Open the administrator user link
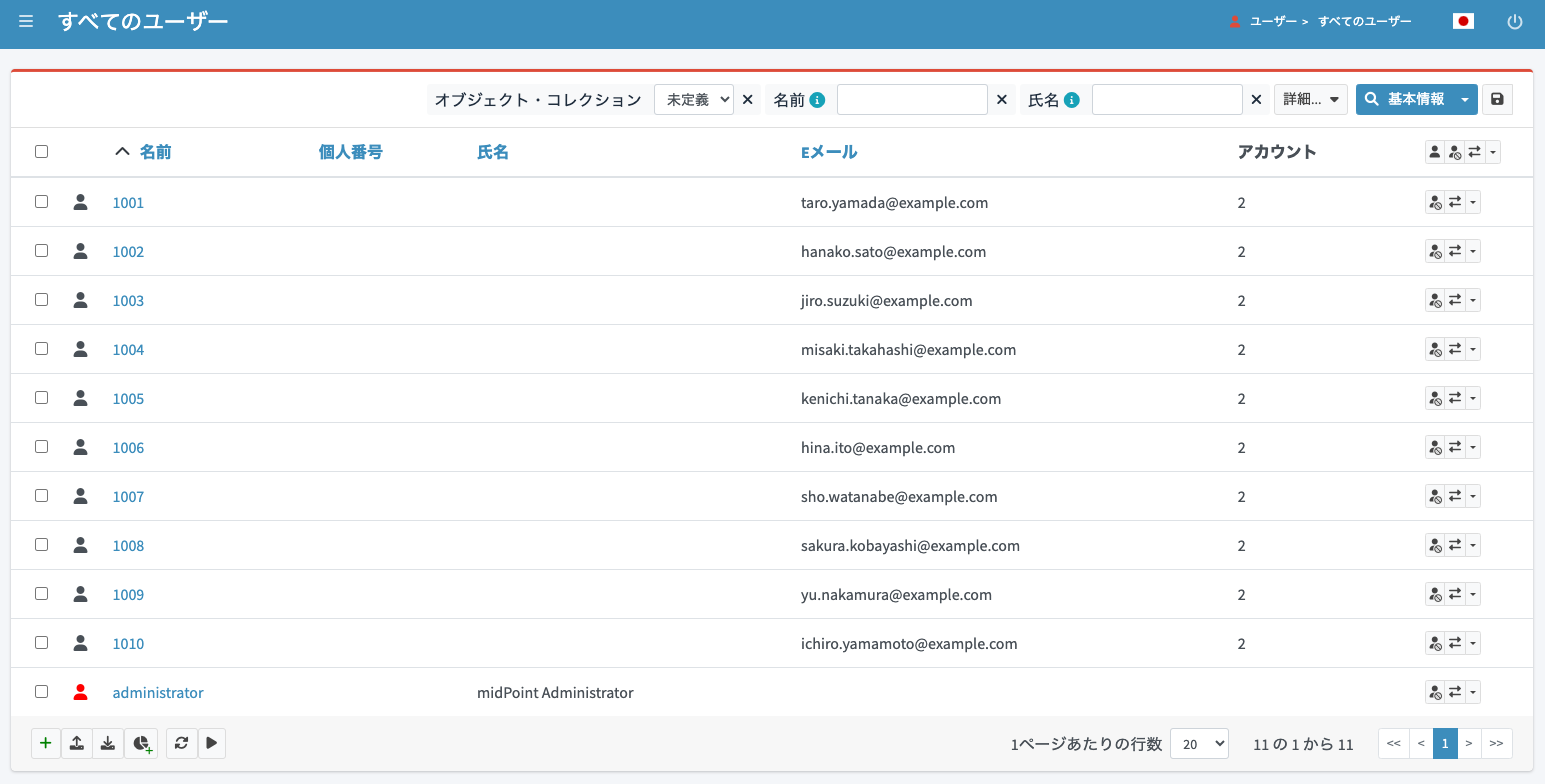Image resolution: width=1545 pixels, height=784 pixels. pyautogui.click(x=158, y=693)
